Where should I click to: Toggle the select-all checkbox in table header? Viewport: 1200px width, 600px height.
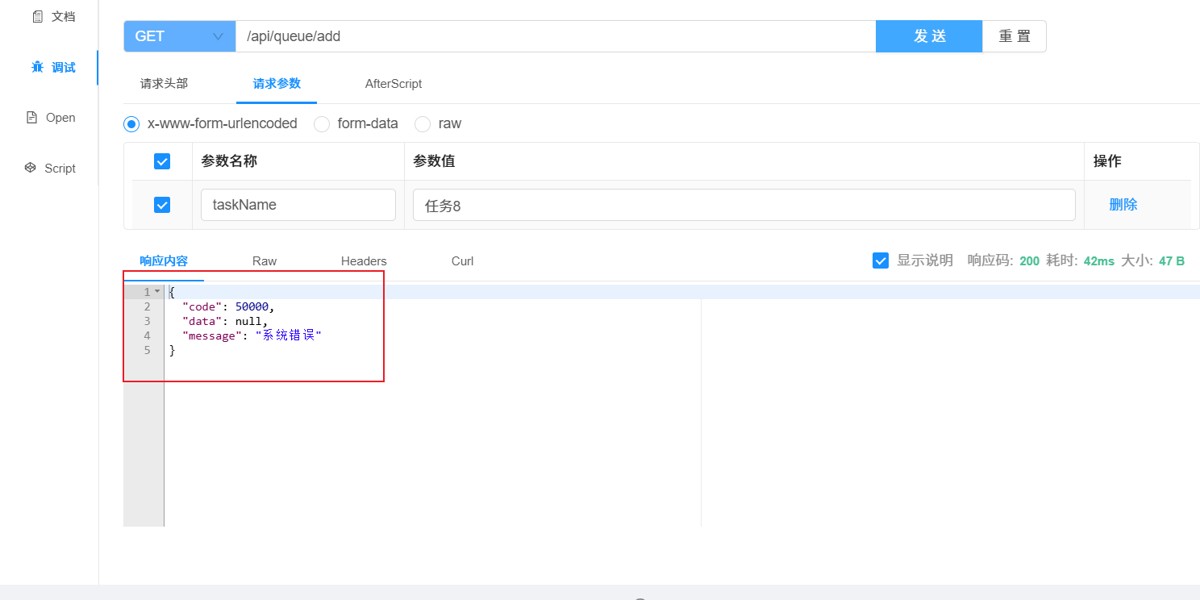pos(162,161)
